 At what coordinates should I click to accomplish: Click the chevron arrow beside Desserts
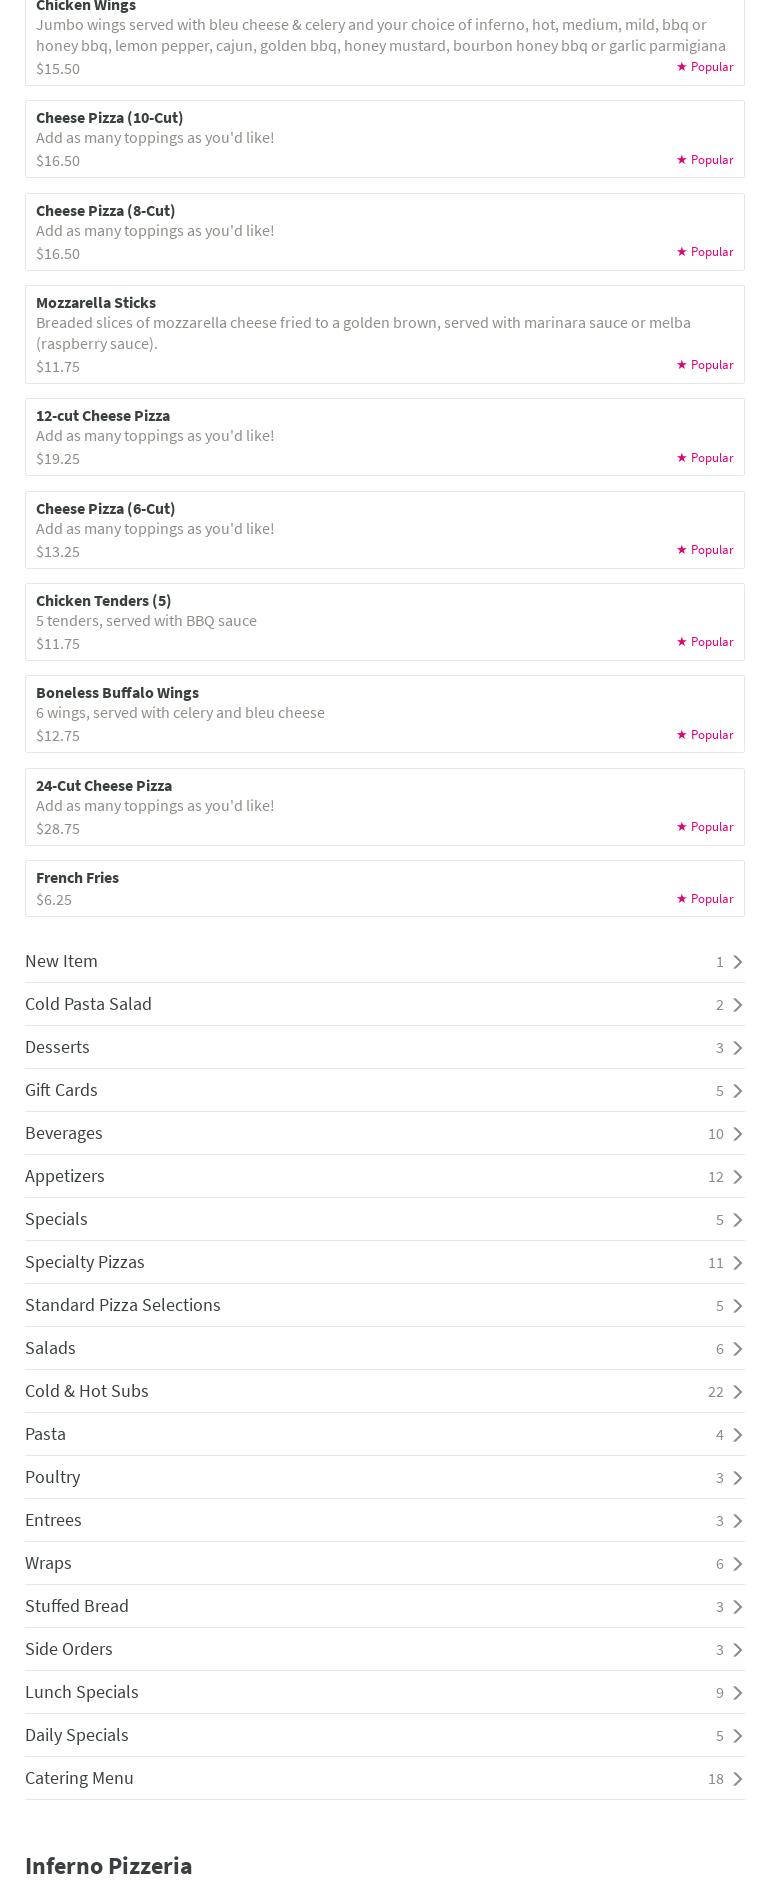[738, 1048]
